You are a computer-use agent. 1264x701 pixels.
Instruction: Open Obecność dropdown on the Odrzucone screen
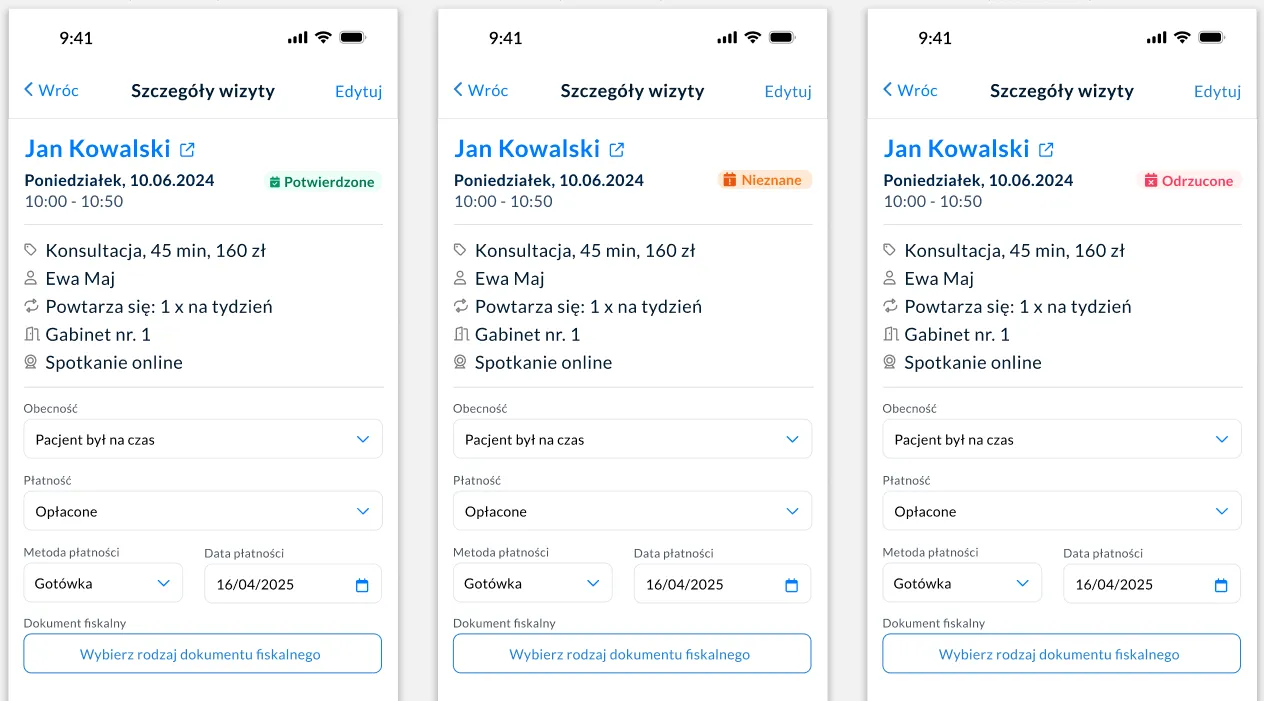coord(1061,439)
